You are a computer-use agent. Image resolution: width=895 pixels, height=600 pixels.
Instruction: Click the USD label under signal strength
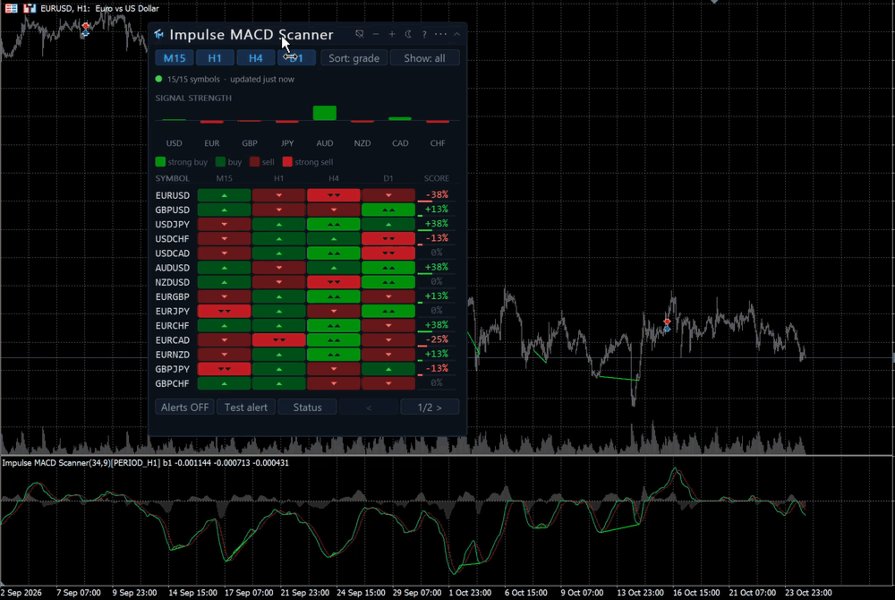click(x=174, y=143)
